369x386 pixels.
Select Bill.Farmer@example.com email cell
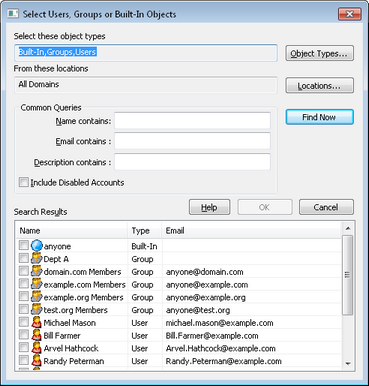(212, 336)
